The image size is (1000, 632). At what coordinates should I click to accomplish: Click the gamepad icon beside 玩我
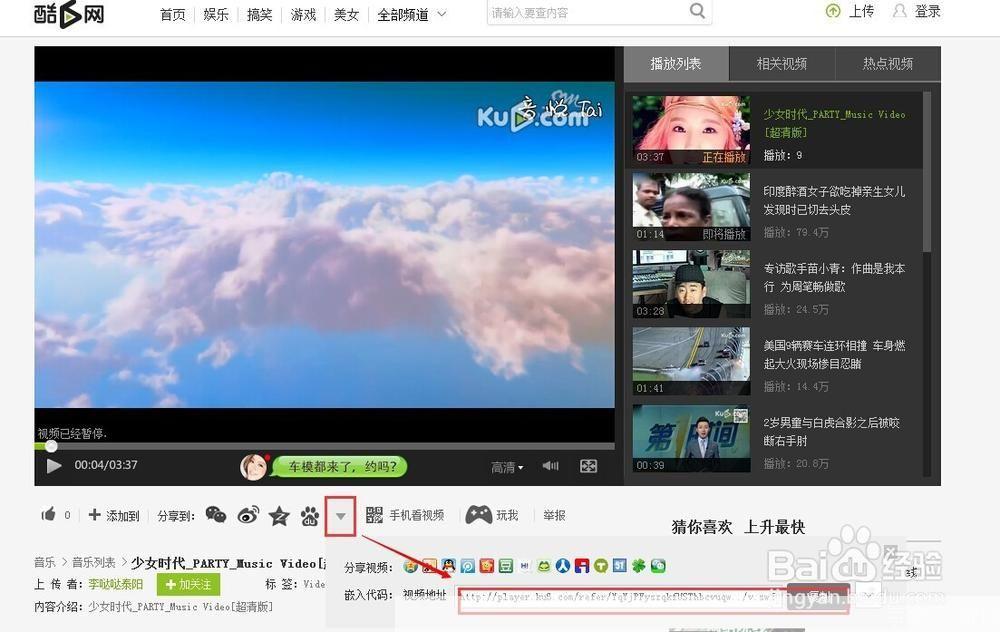478,515
